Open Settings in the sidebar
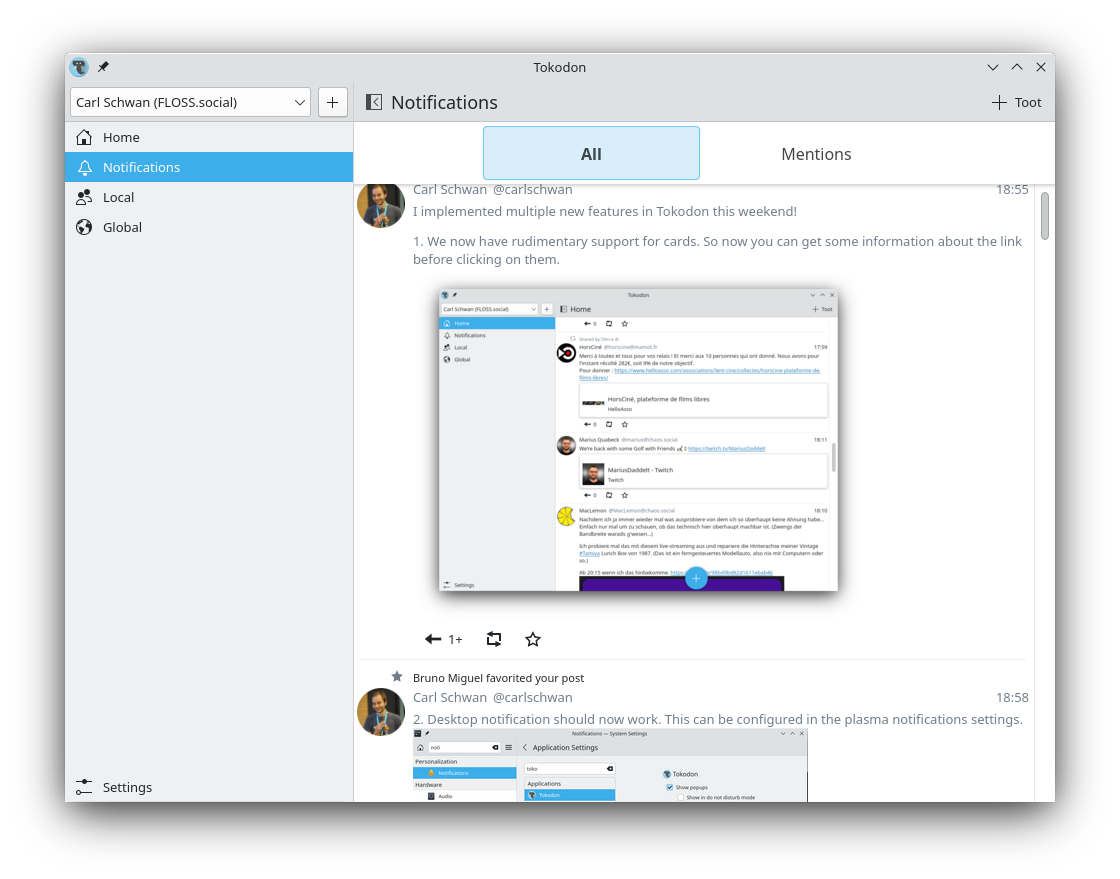1120x879 pixels. (127, 787)
